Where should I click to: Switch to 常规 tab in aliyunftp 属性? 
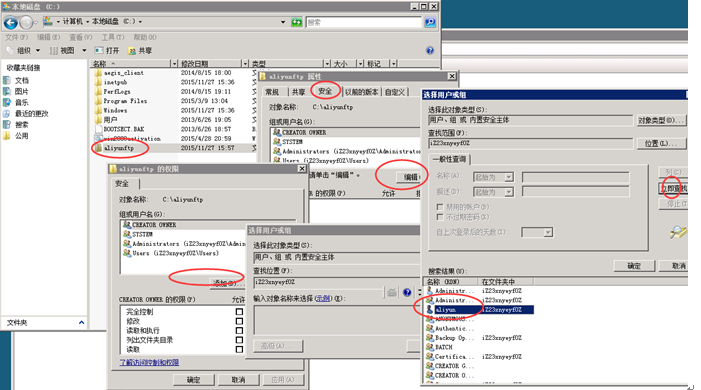point(272,92)
